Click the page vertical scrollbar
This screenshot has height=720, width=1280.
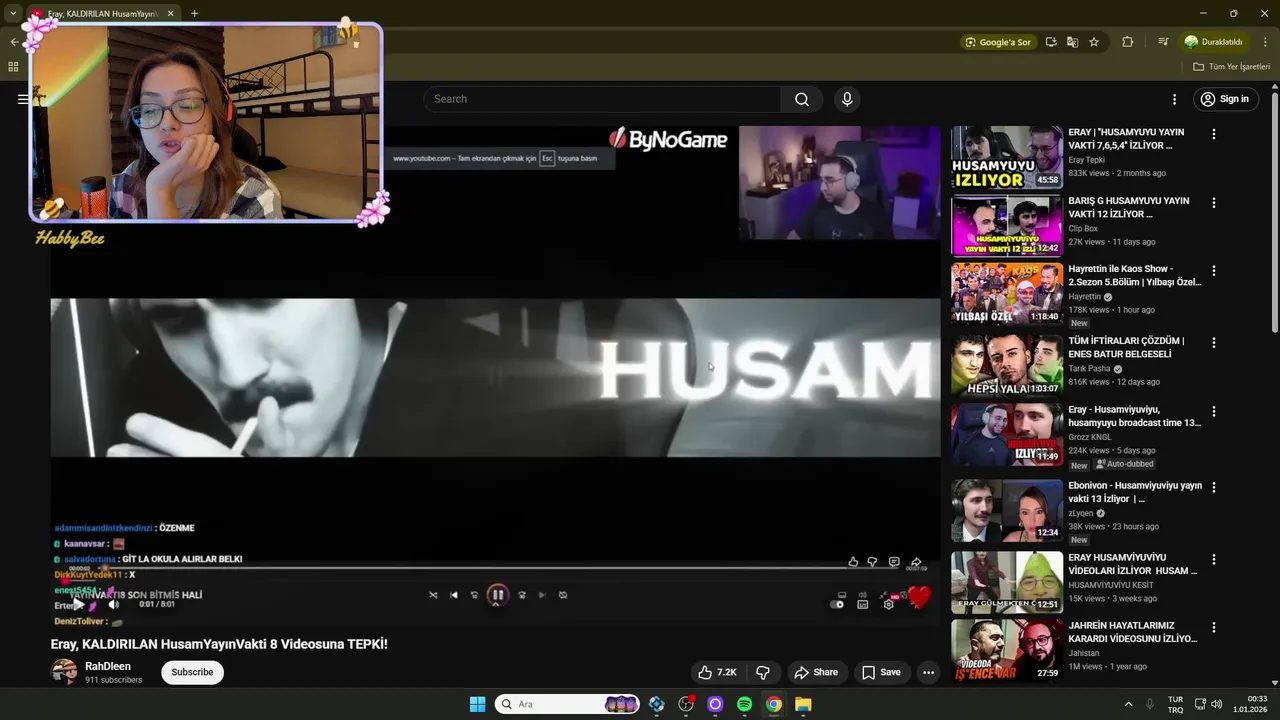1274,210
